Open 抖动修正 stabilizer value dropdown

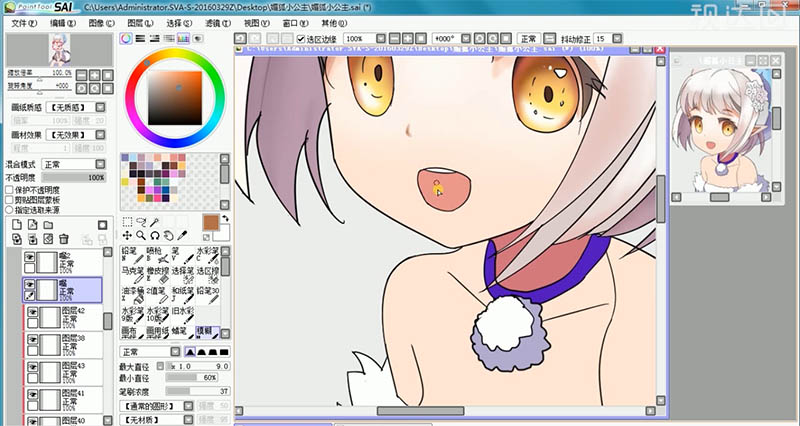pos(617,39)
